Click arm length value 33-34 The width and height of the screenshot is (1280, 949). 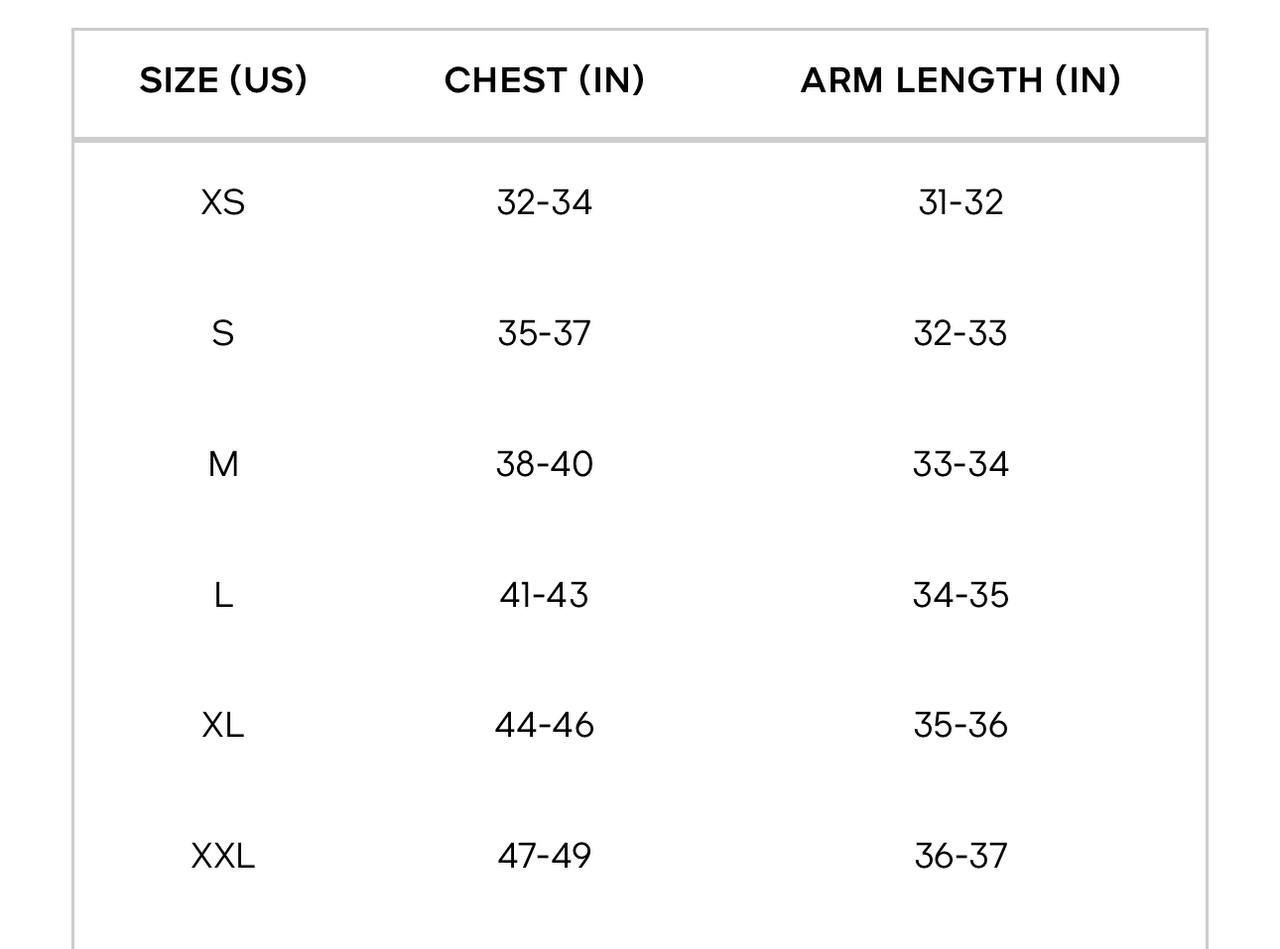click(x=960, y=464)
